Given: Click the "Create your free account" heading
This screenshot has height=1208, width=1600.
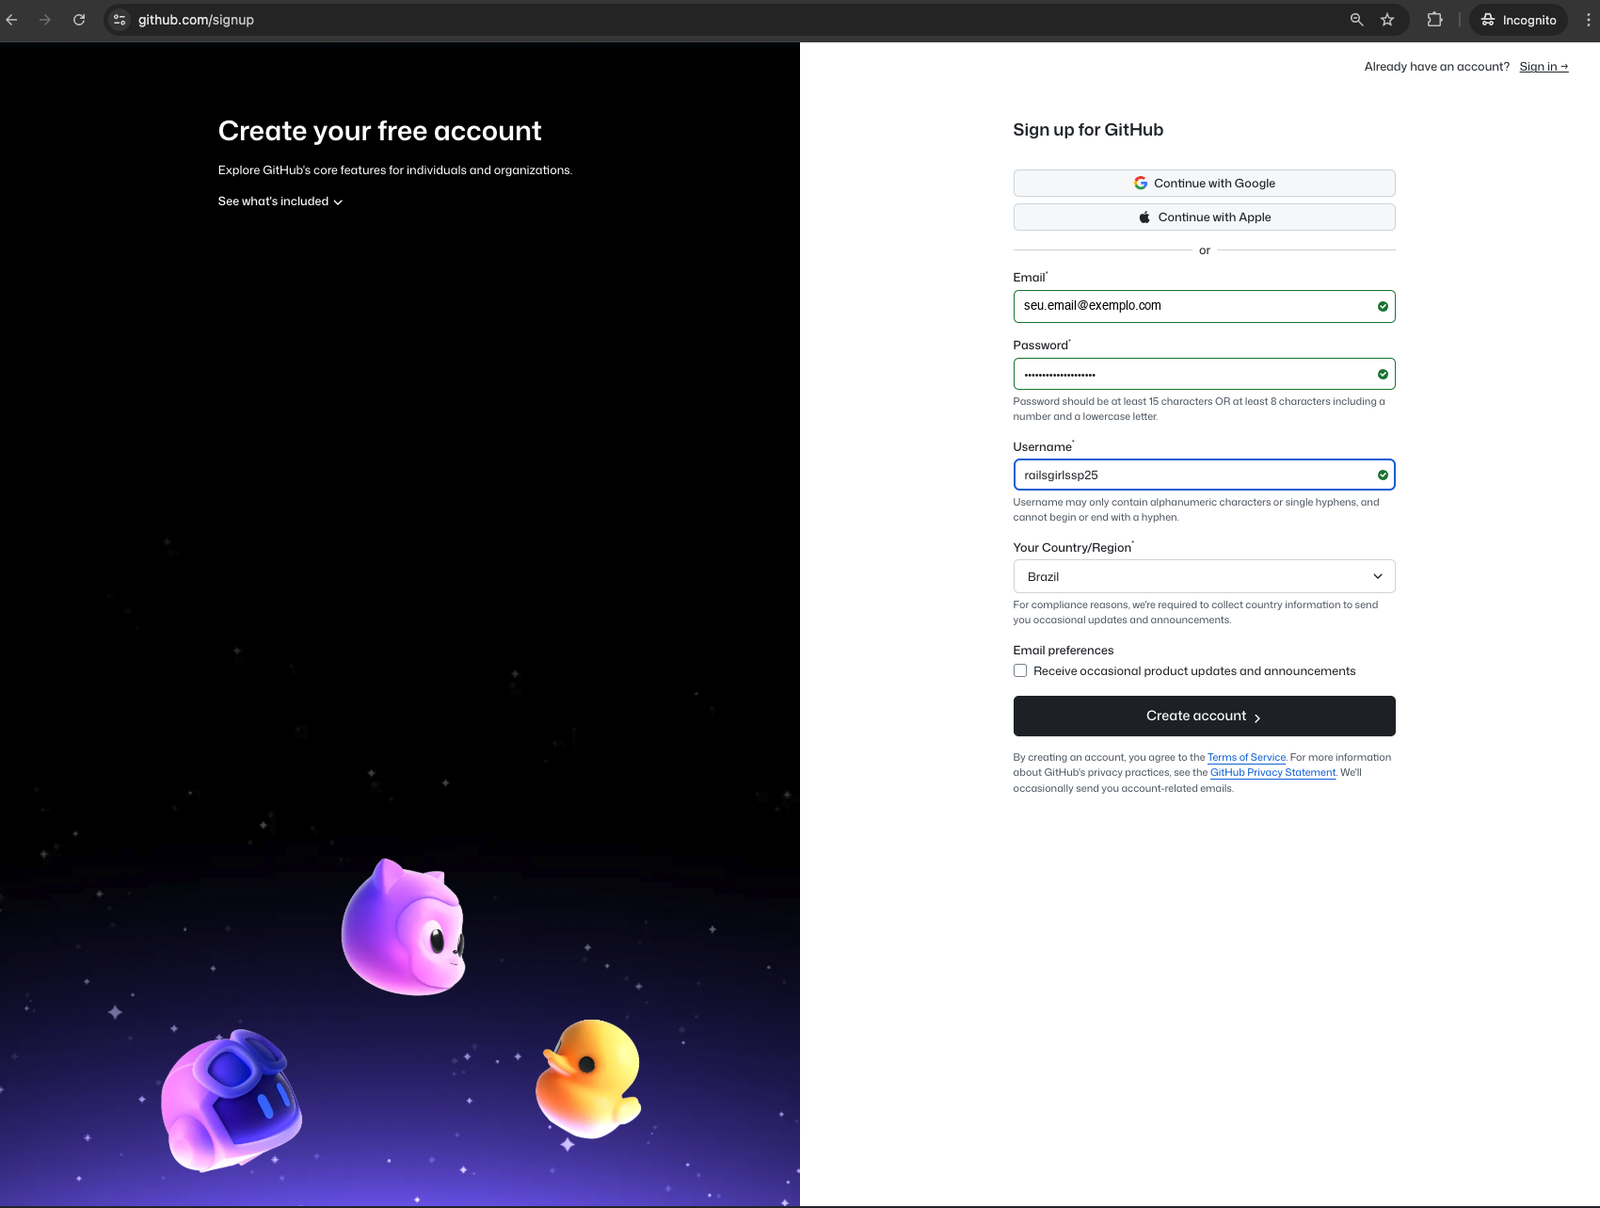Looking at the screenshot, I should [380, 131].
